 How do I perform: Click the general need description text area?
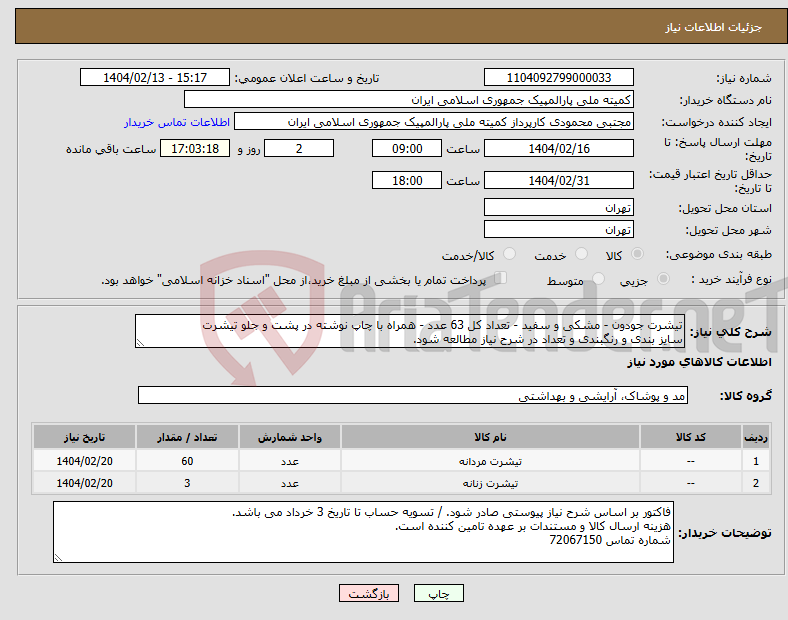point(410,331)
